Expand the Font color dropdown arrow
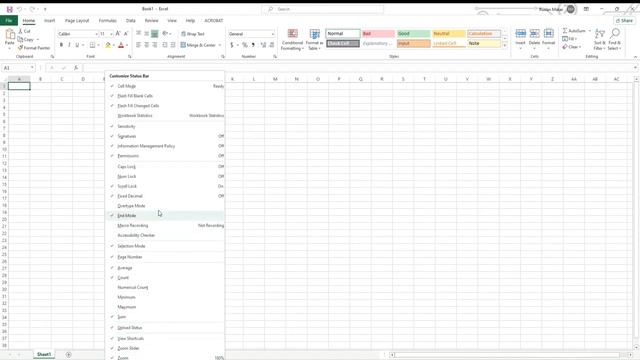Image resolution: width=640 pixels, height=360 pixels. tap(127, 45)
